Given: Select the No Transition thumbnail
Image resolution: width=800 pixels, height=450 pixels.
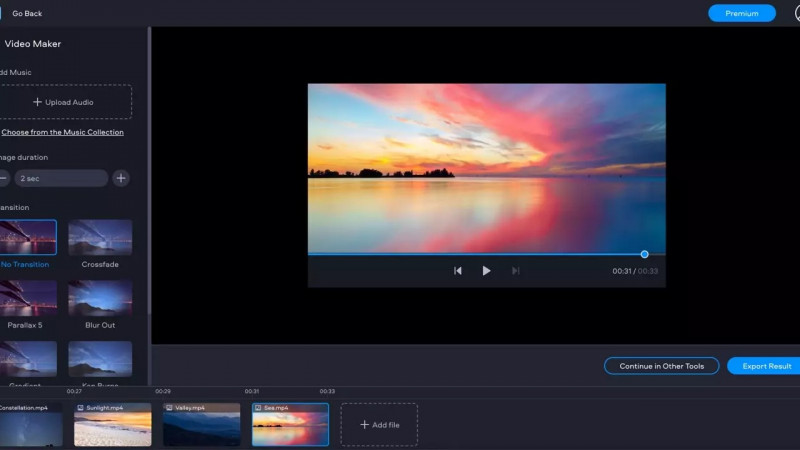Looking at the screenshot, I should click(28, 237).
